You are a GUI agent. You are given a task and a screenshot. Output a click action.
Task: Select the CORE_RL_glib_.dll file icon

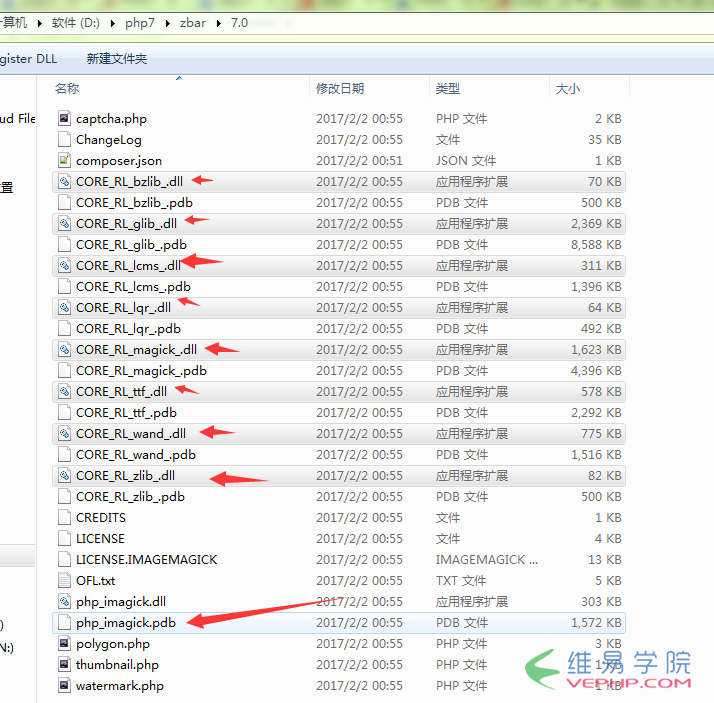[x=65, y=224]
